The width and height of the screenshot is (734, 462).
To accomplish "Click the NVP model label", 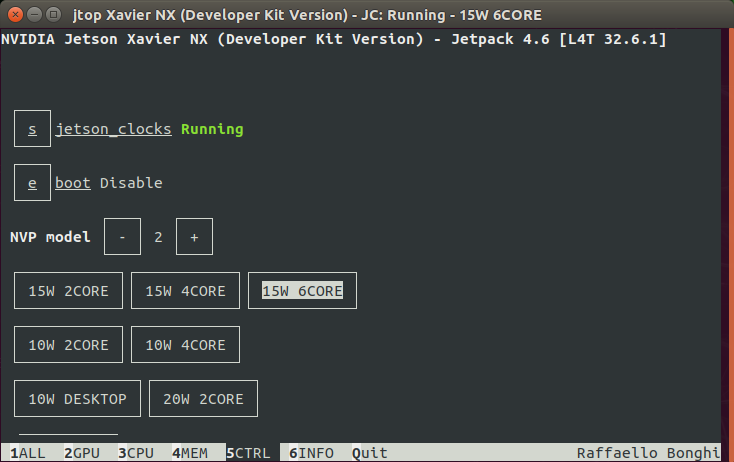I will click(x=50, y=237).
